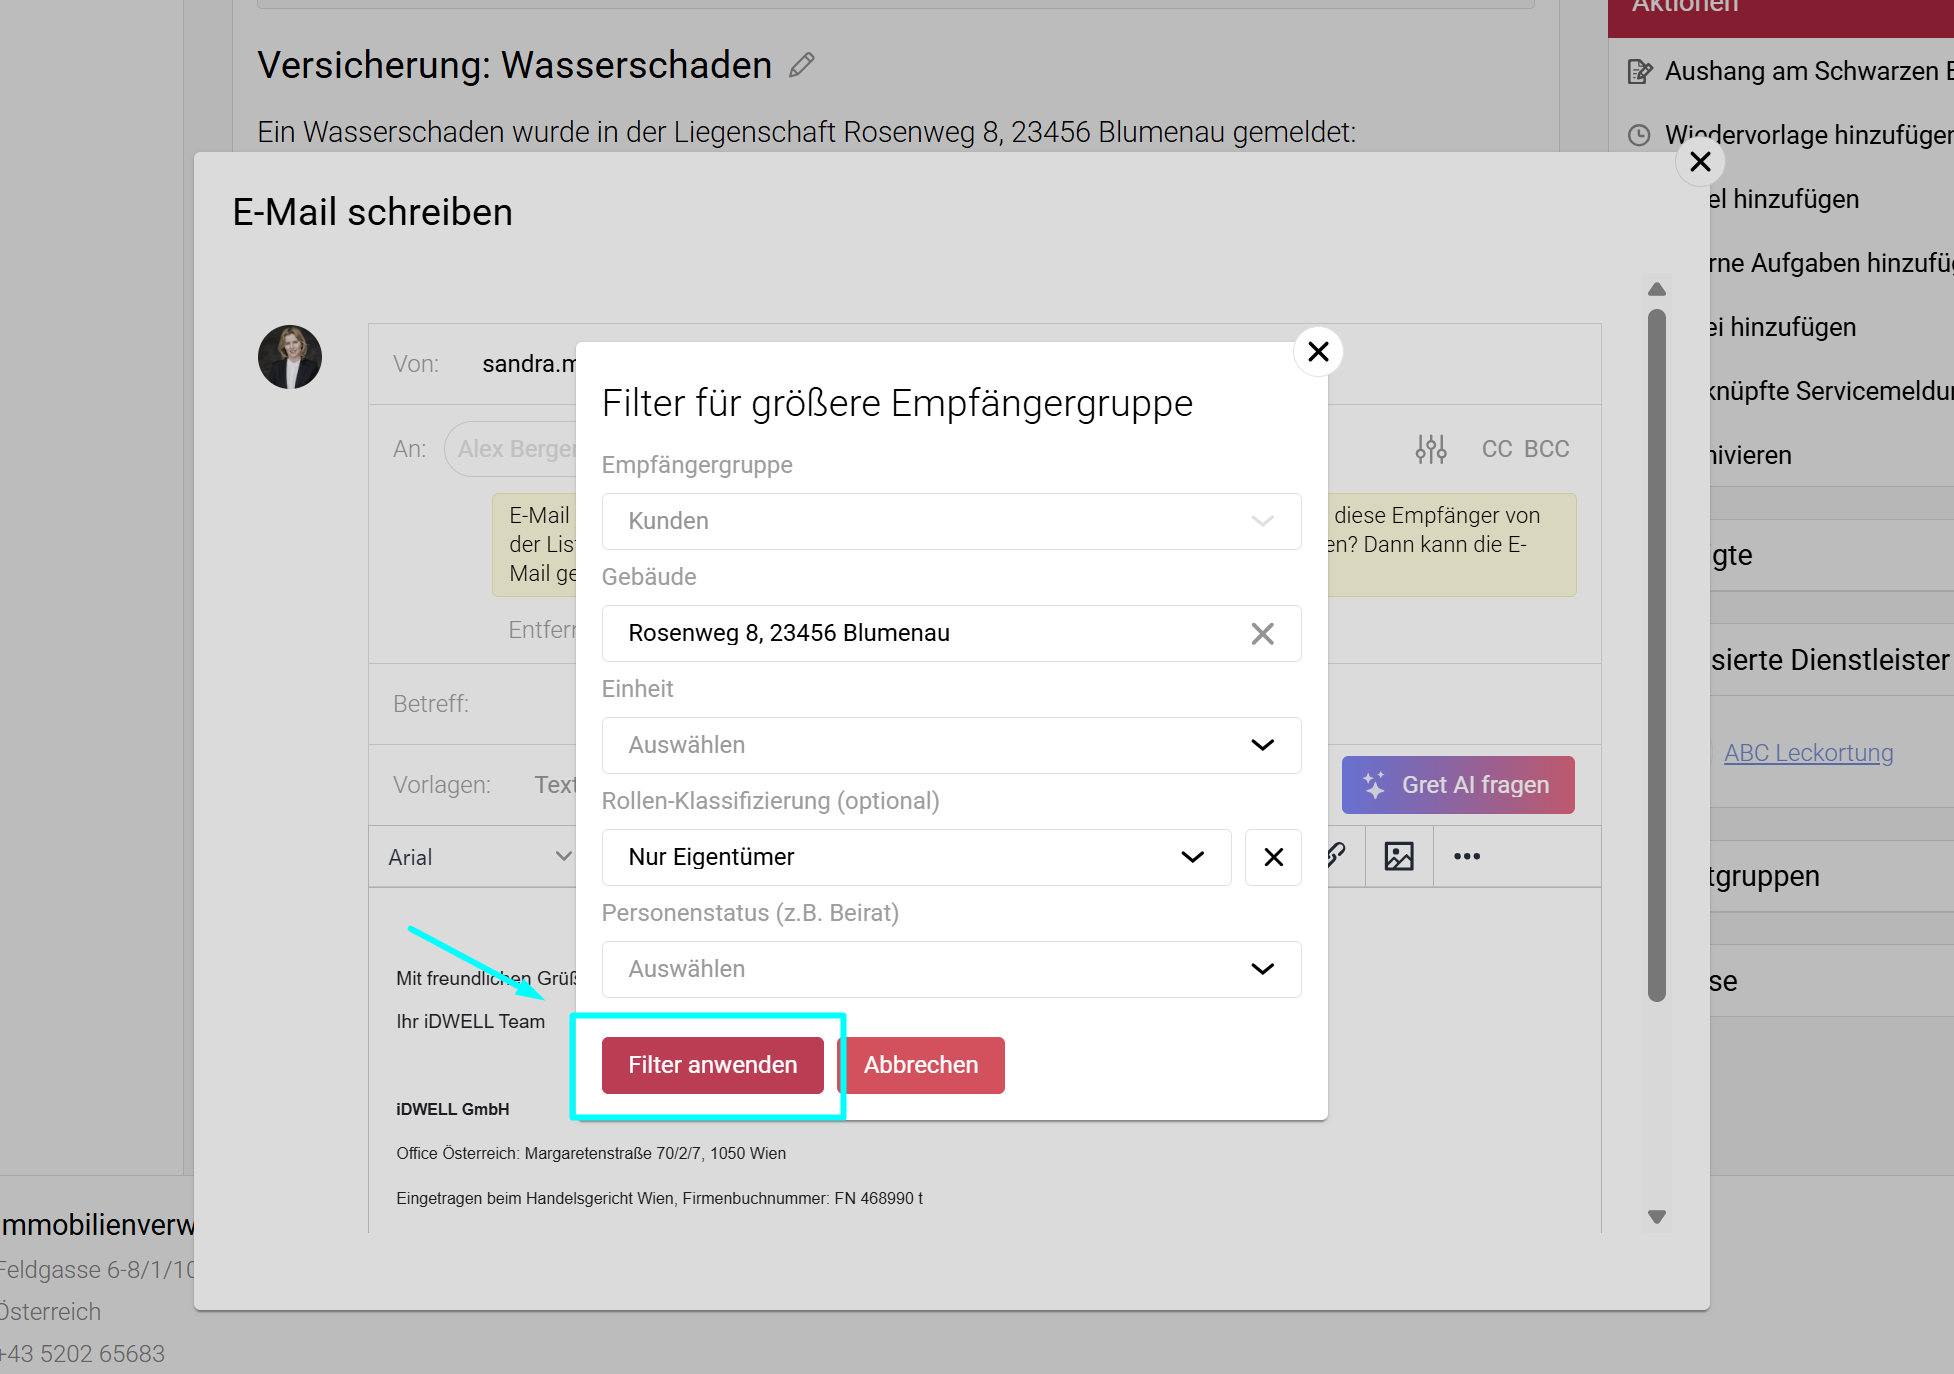Open the more options ellipsis in toolbar
Viewport: 1954px width, 1374px height.
1466,856
